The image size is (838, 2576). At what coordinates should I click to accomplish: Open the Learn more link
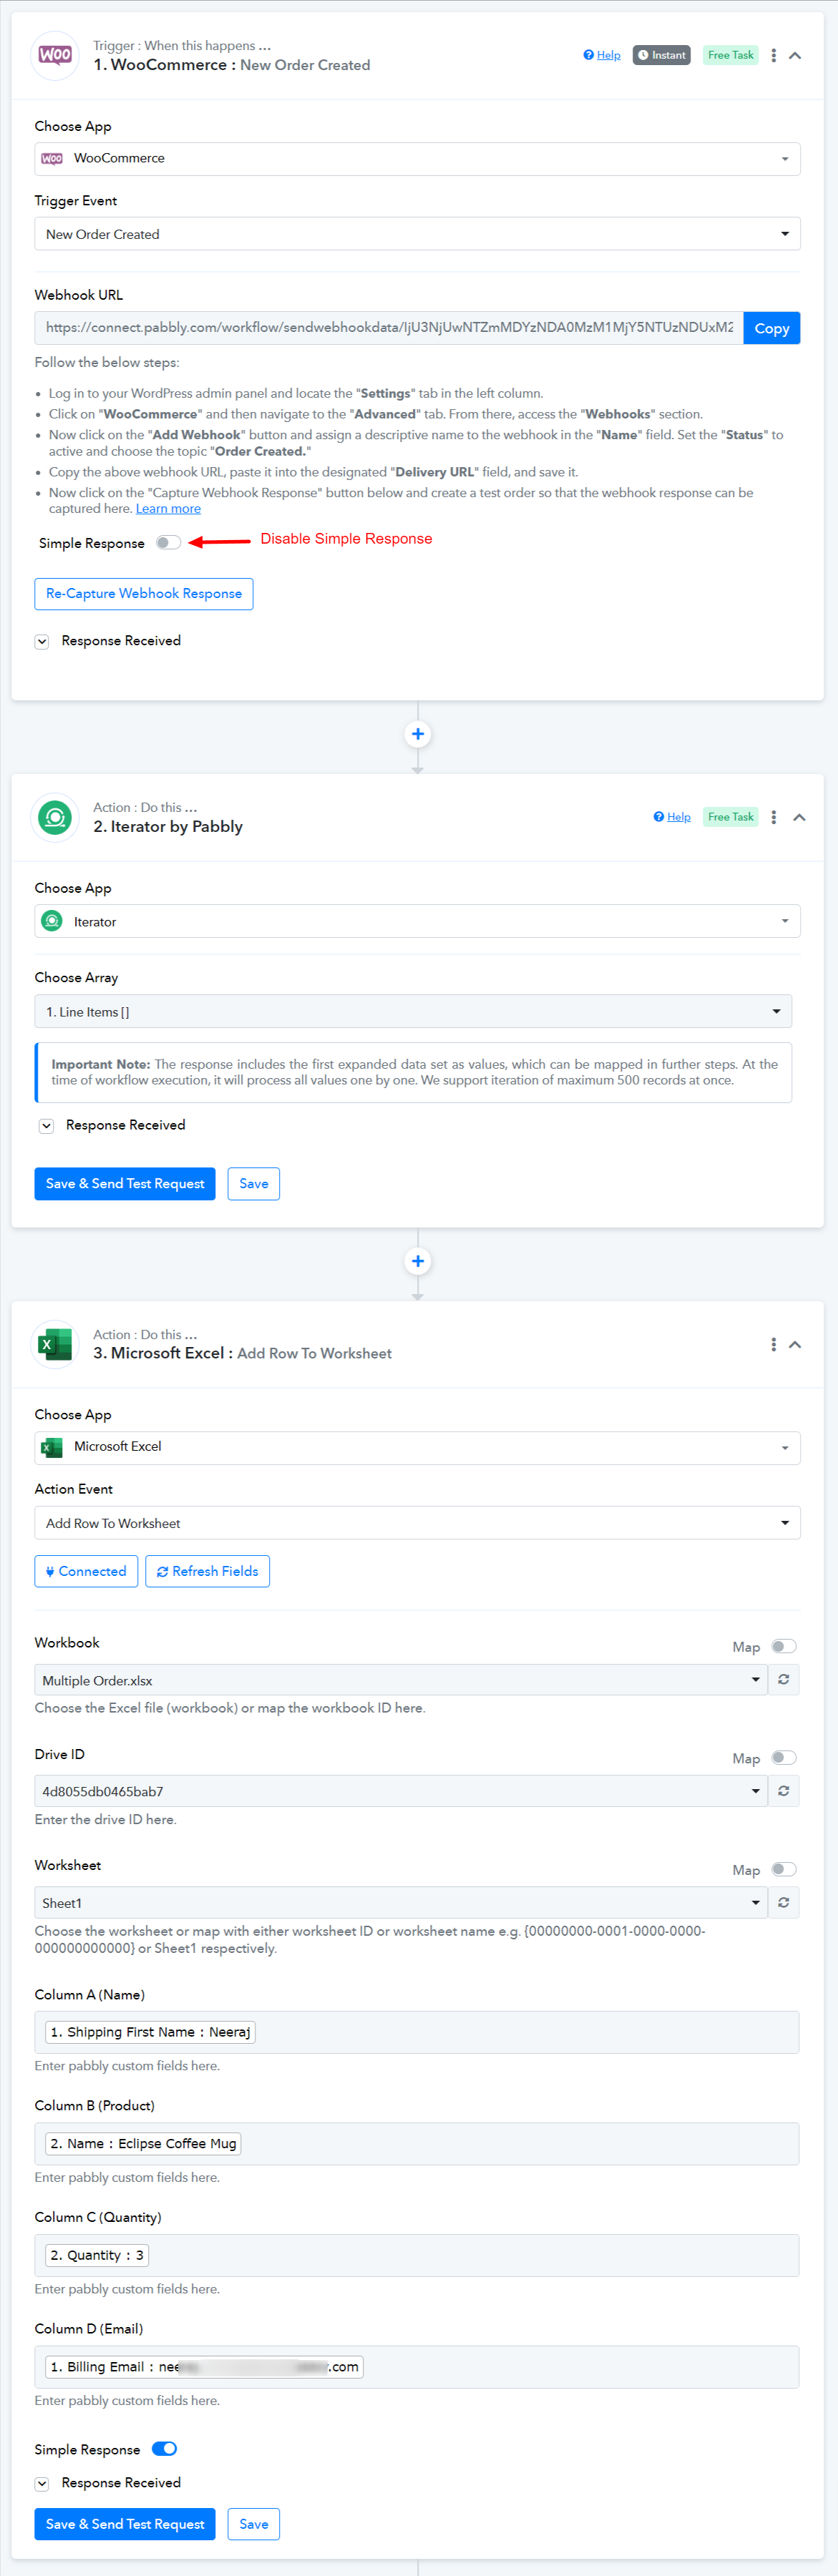click(168, 509)
